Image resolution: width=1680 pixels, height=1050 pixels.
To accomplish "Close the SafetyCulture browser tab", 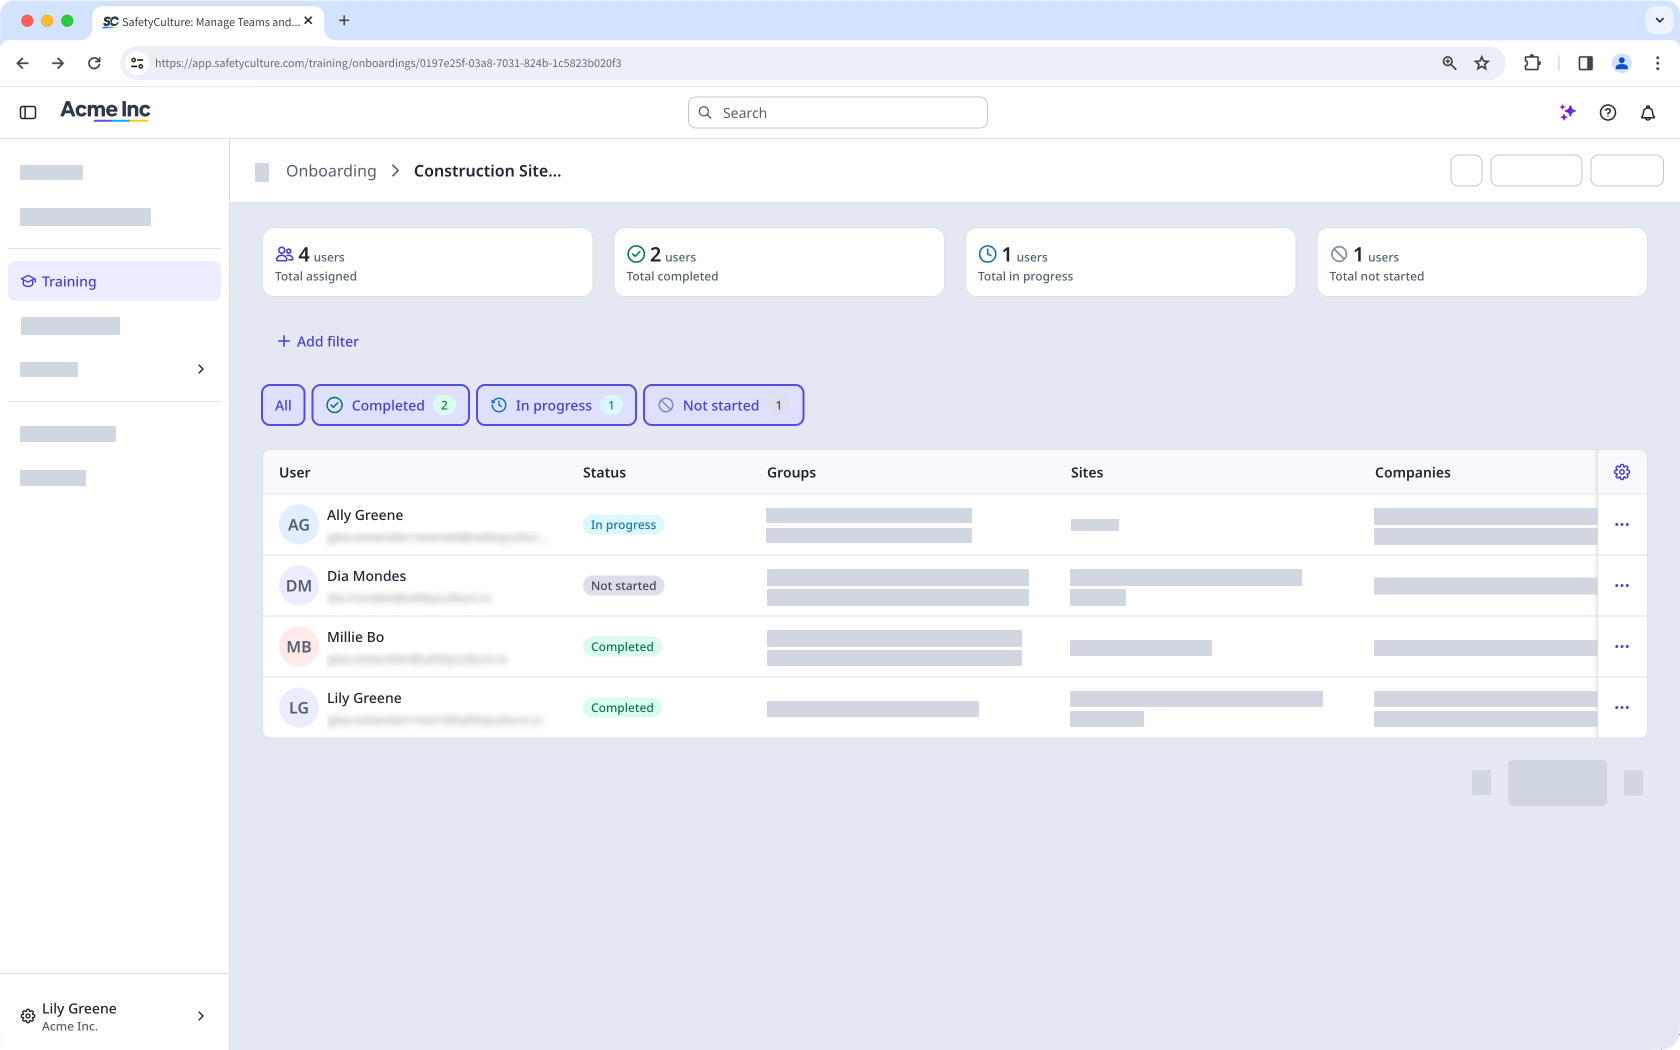I will (x=308, y=21).
